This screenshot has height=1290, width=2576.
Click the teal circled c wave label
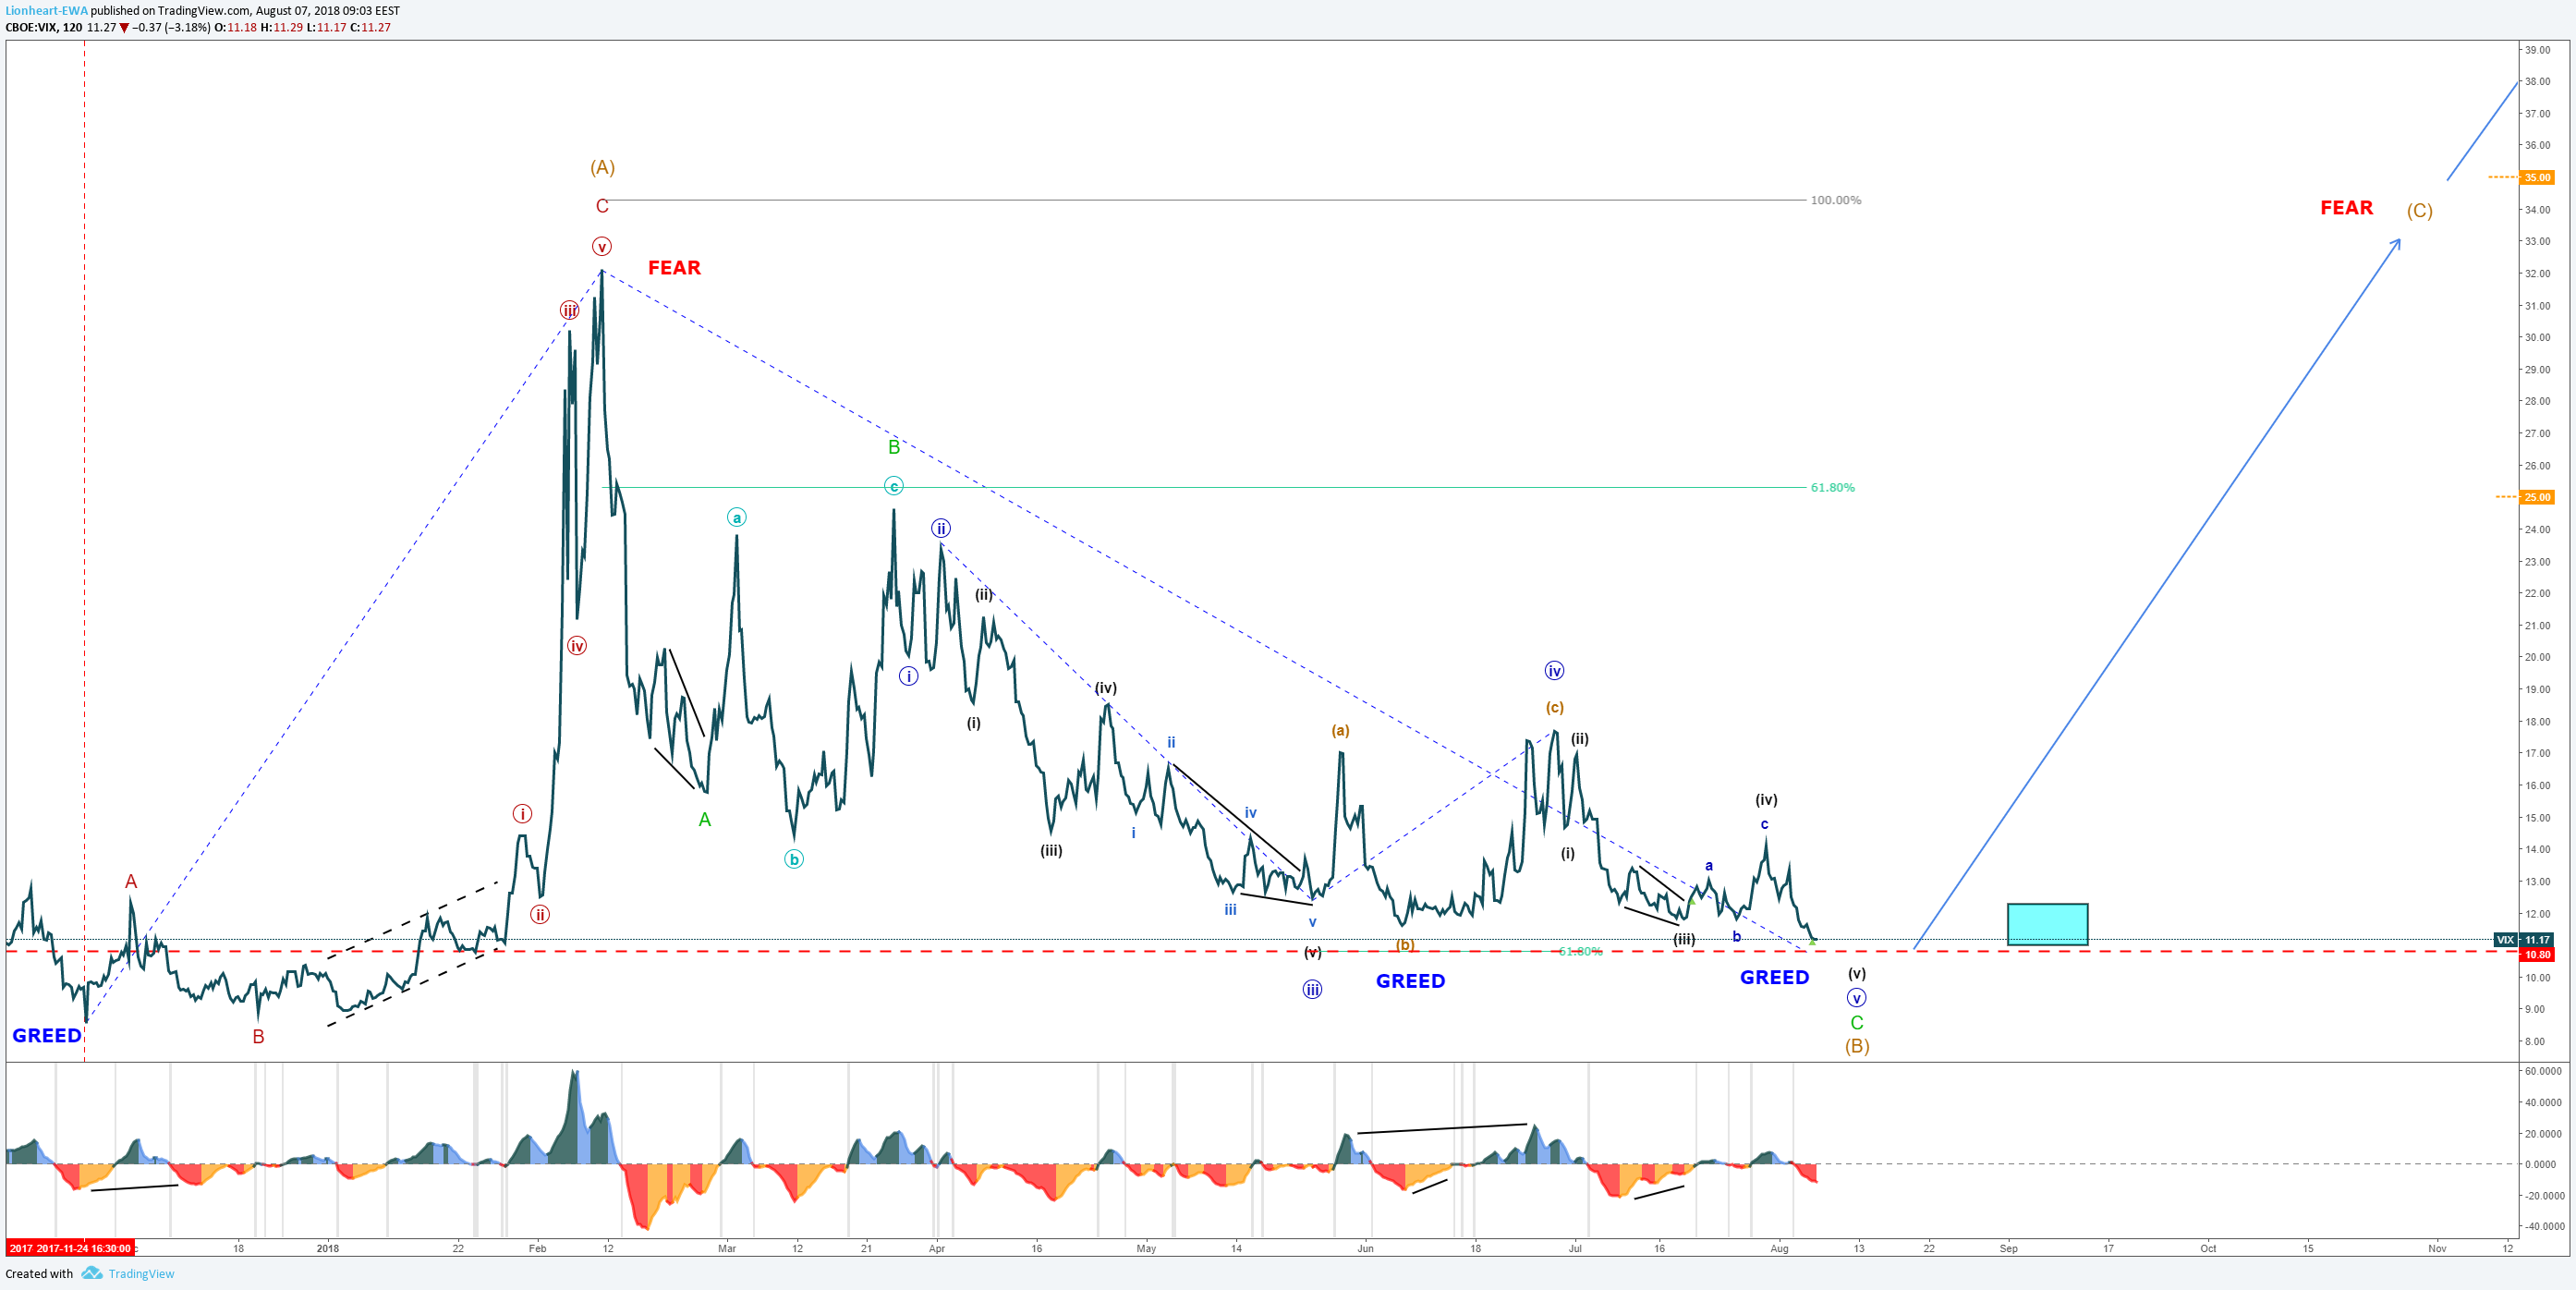pos(894,486)
